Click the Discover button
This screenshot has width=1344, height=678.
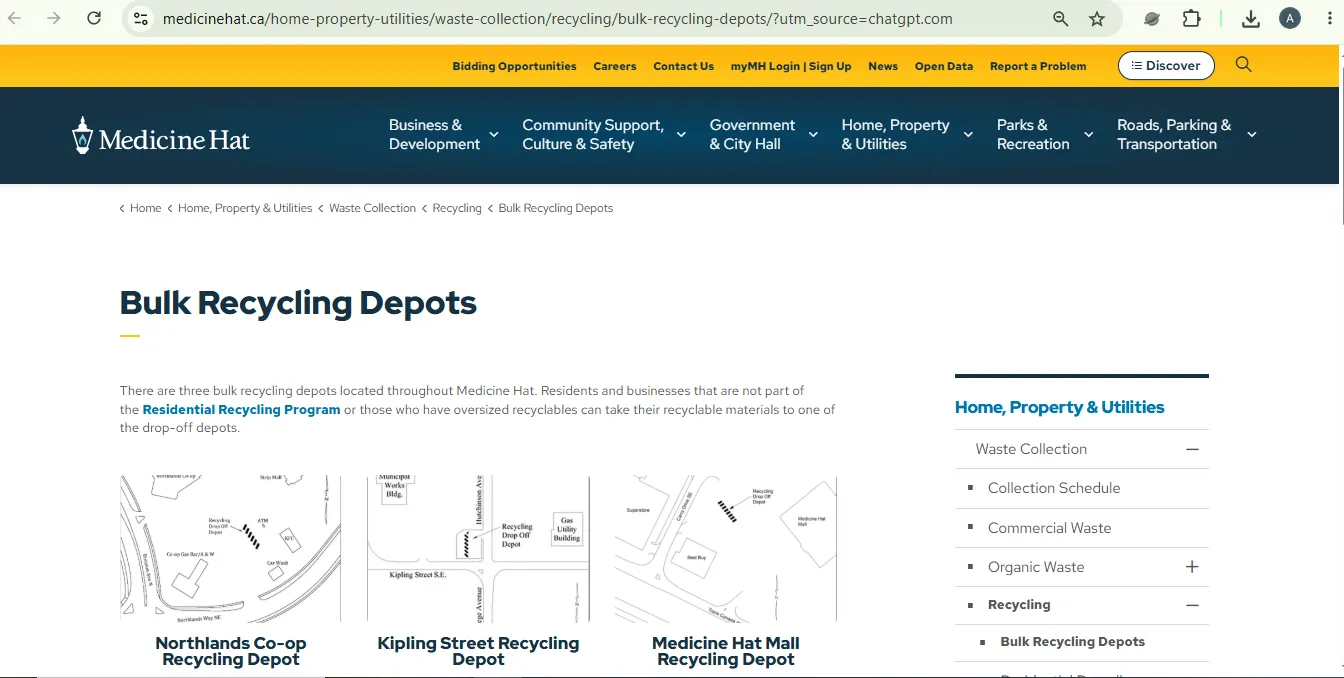point(1166,66)
